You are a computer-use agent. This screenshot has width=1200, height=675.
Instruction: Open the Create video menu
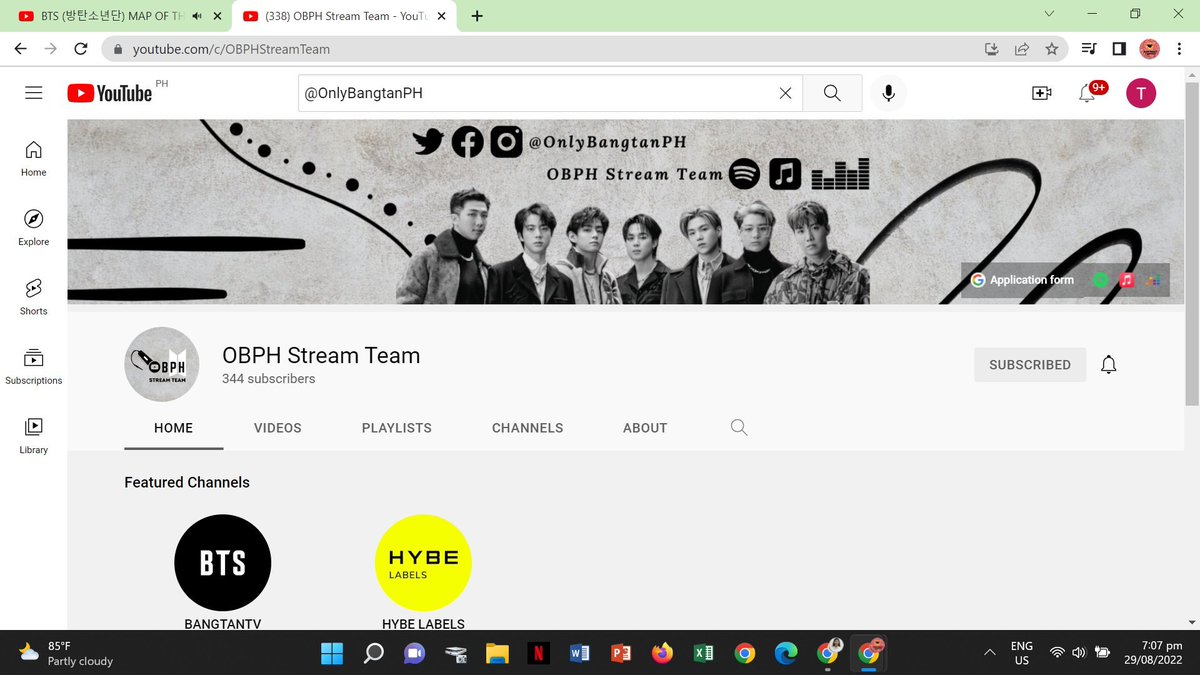(x=1041, y=93)
